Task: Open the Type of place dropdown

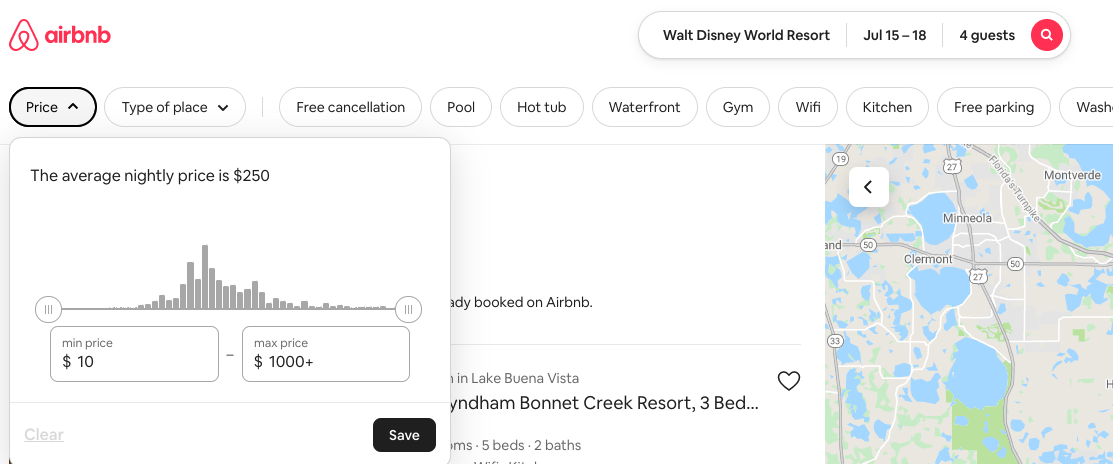Action: pos(175,107)
